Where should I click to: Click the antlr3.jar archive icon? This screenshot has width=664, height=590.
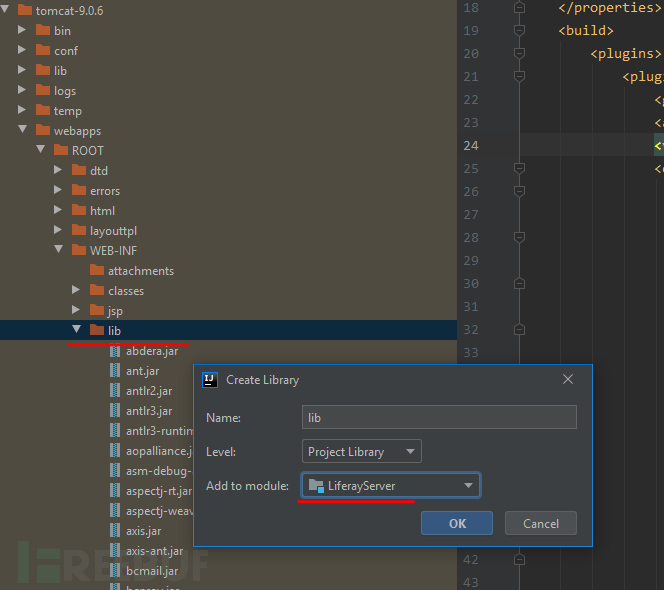(115, 410)
